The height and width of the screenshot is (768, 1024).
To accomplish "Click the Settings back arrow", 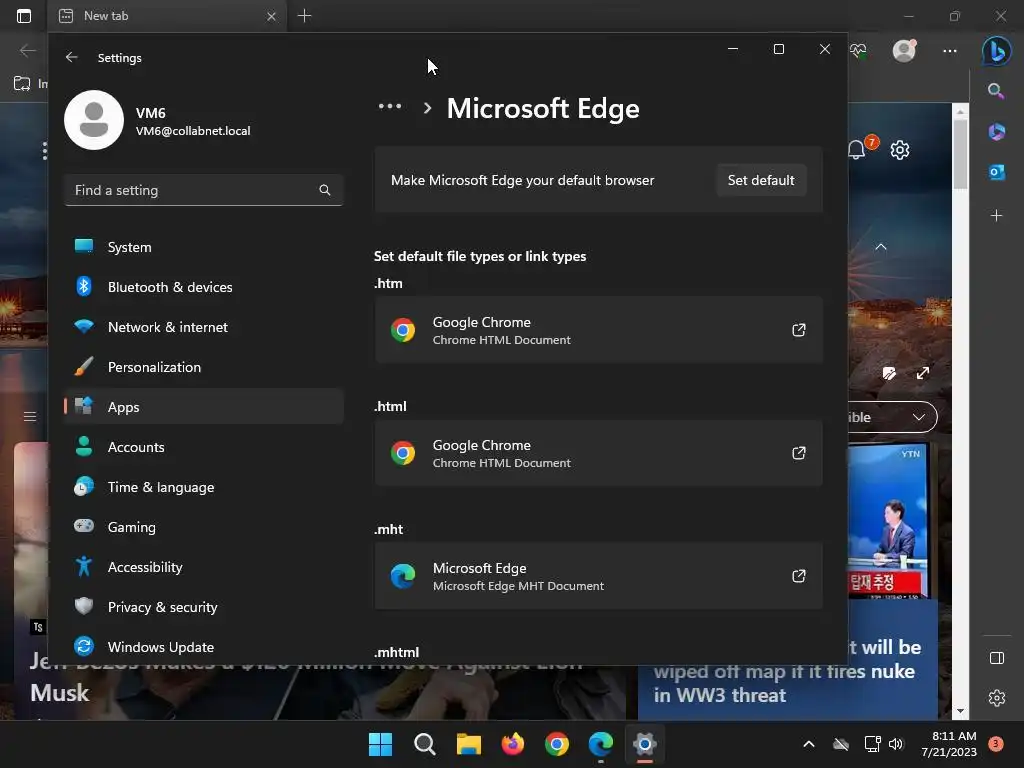I will click(71, 57).
